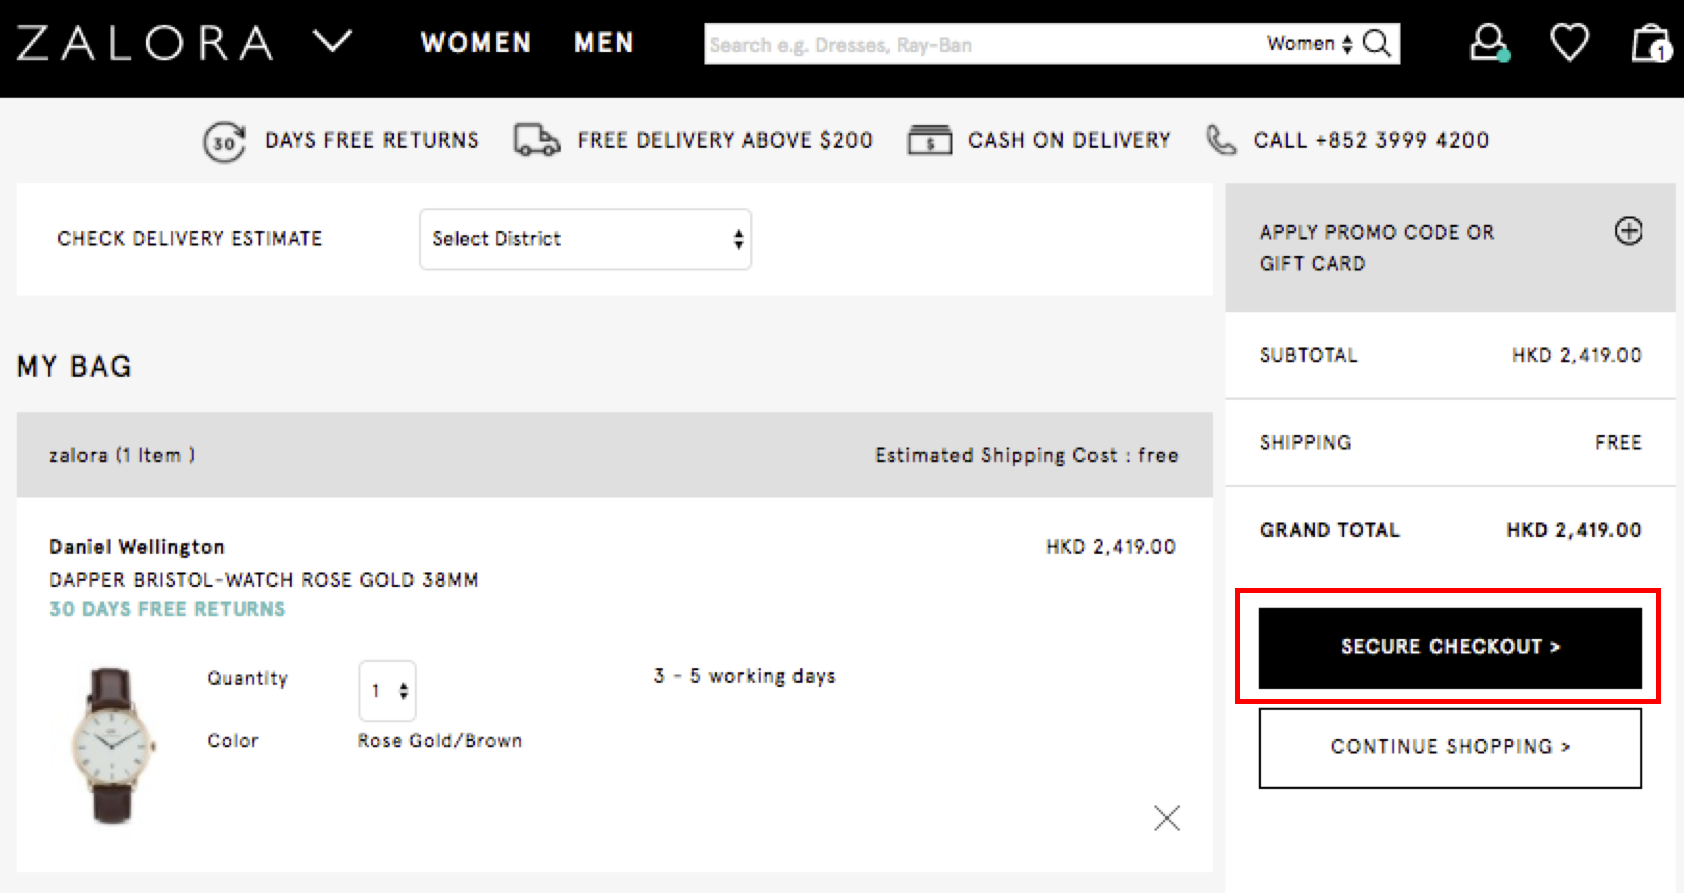Click APPLY PROMO CODE OR GIFT CARD
The height and width of the screenshot is (893, 1684).
(x=1376, y=247)
